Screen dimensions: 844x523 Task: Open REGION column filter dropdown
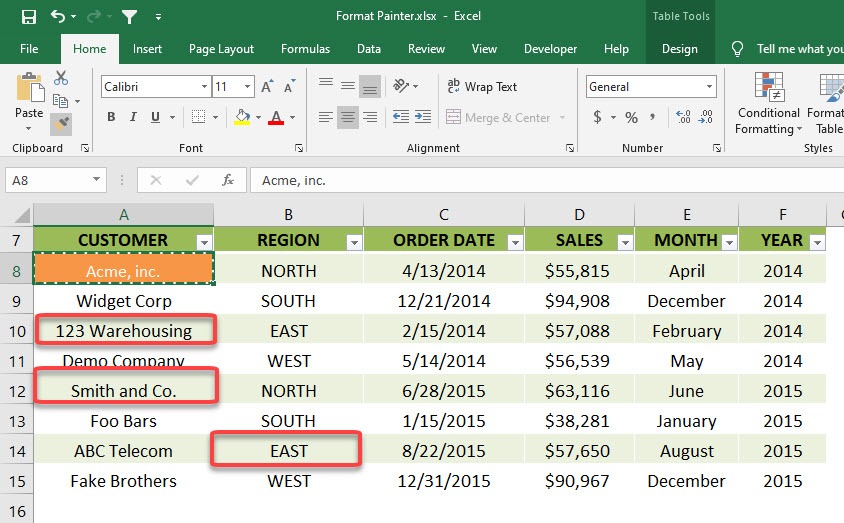354,243
